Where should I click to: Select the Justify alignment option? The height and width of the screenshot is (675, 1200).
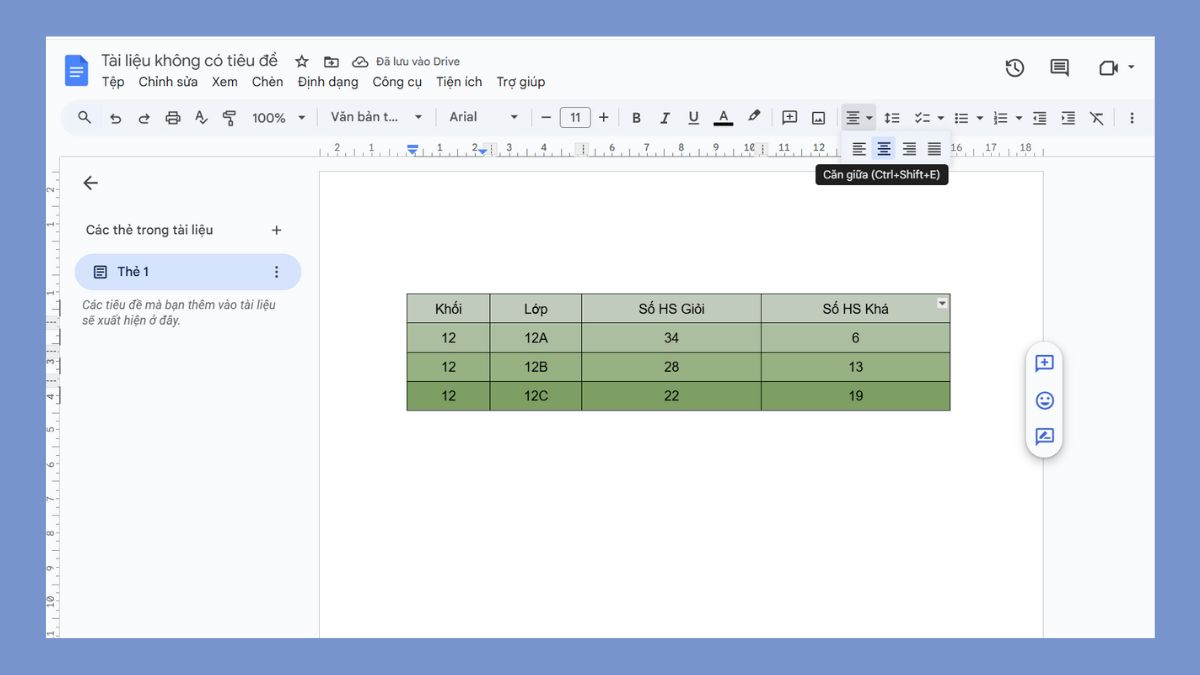pos(934,149)
